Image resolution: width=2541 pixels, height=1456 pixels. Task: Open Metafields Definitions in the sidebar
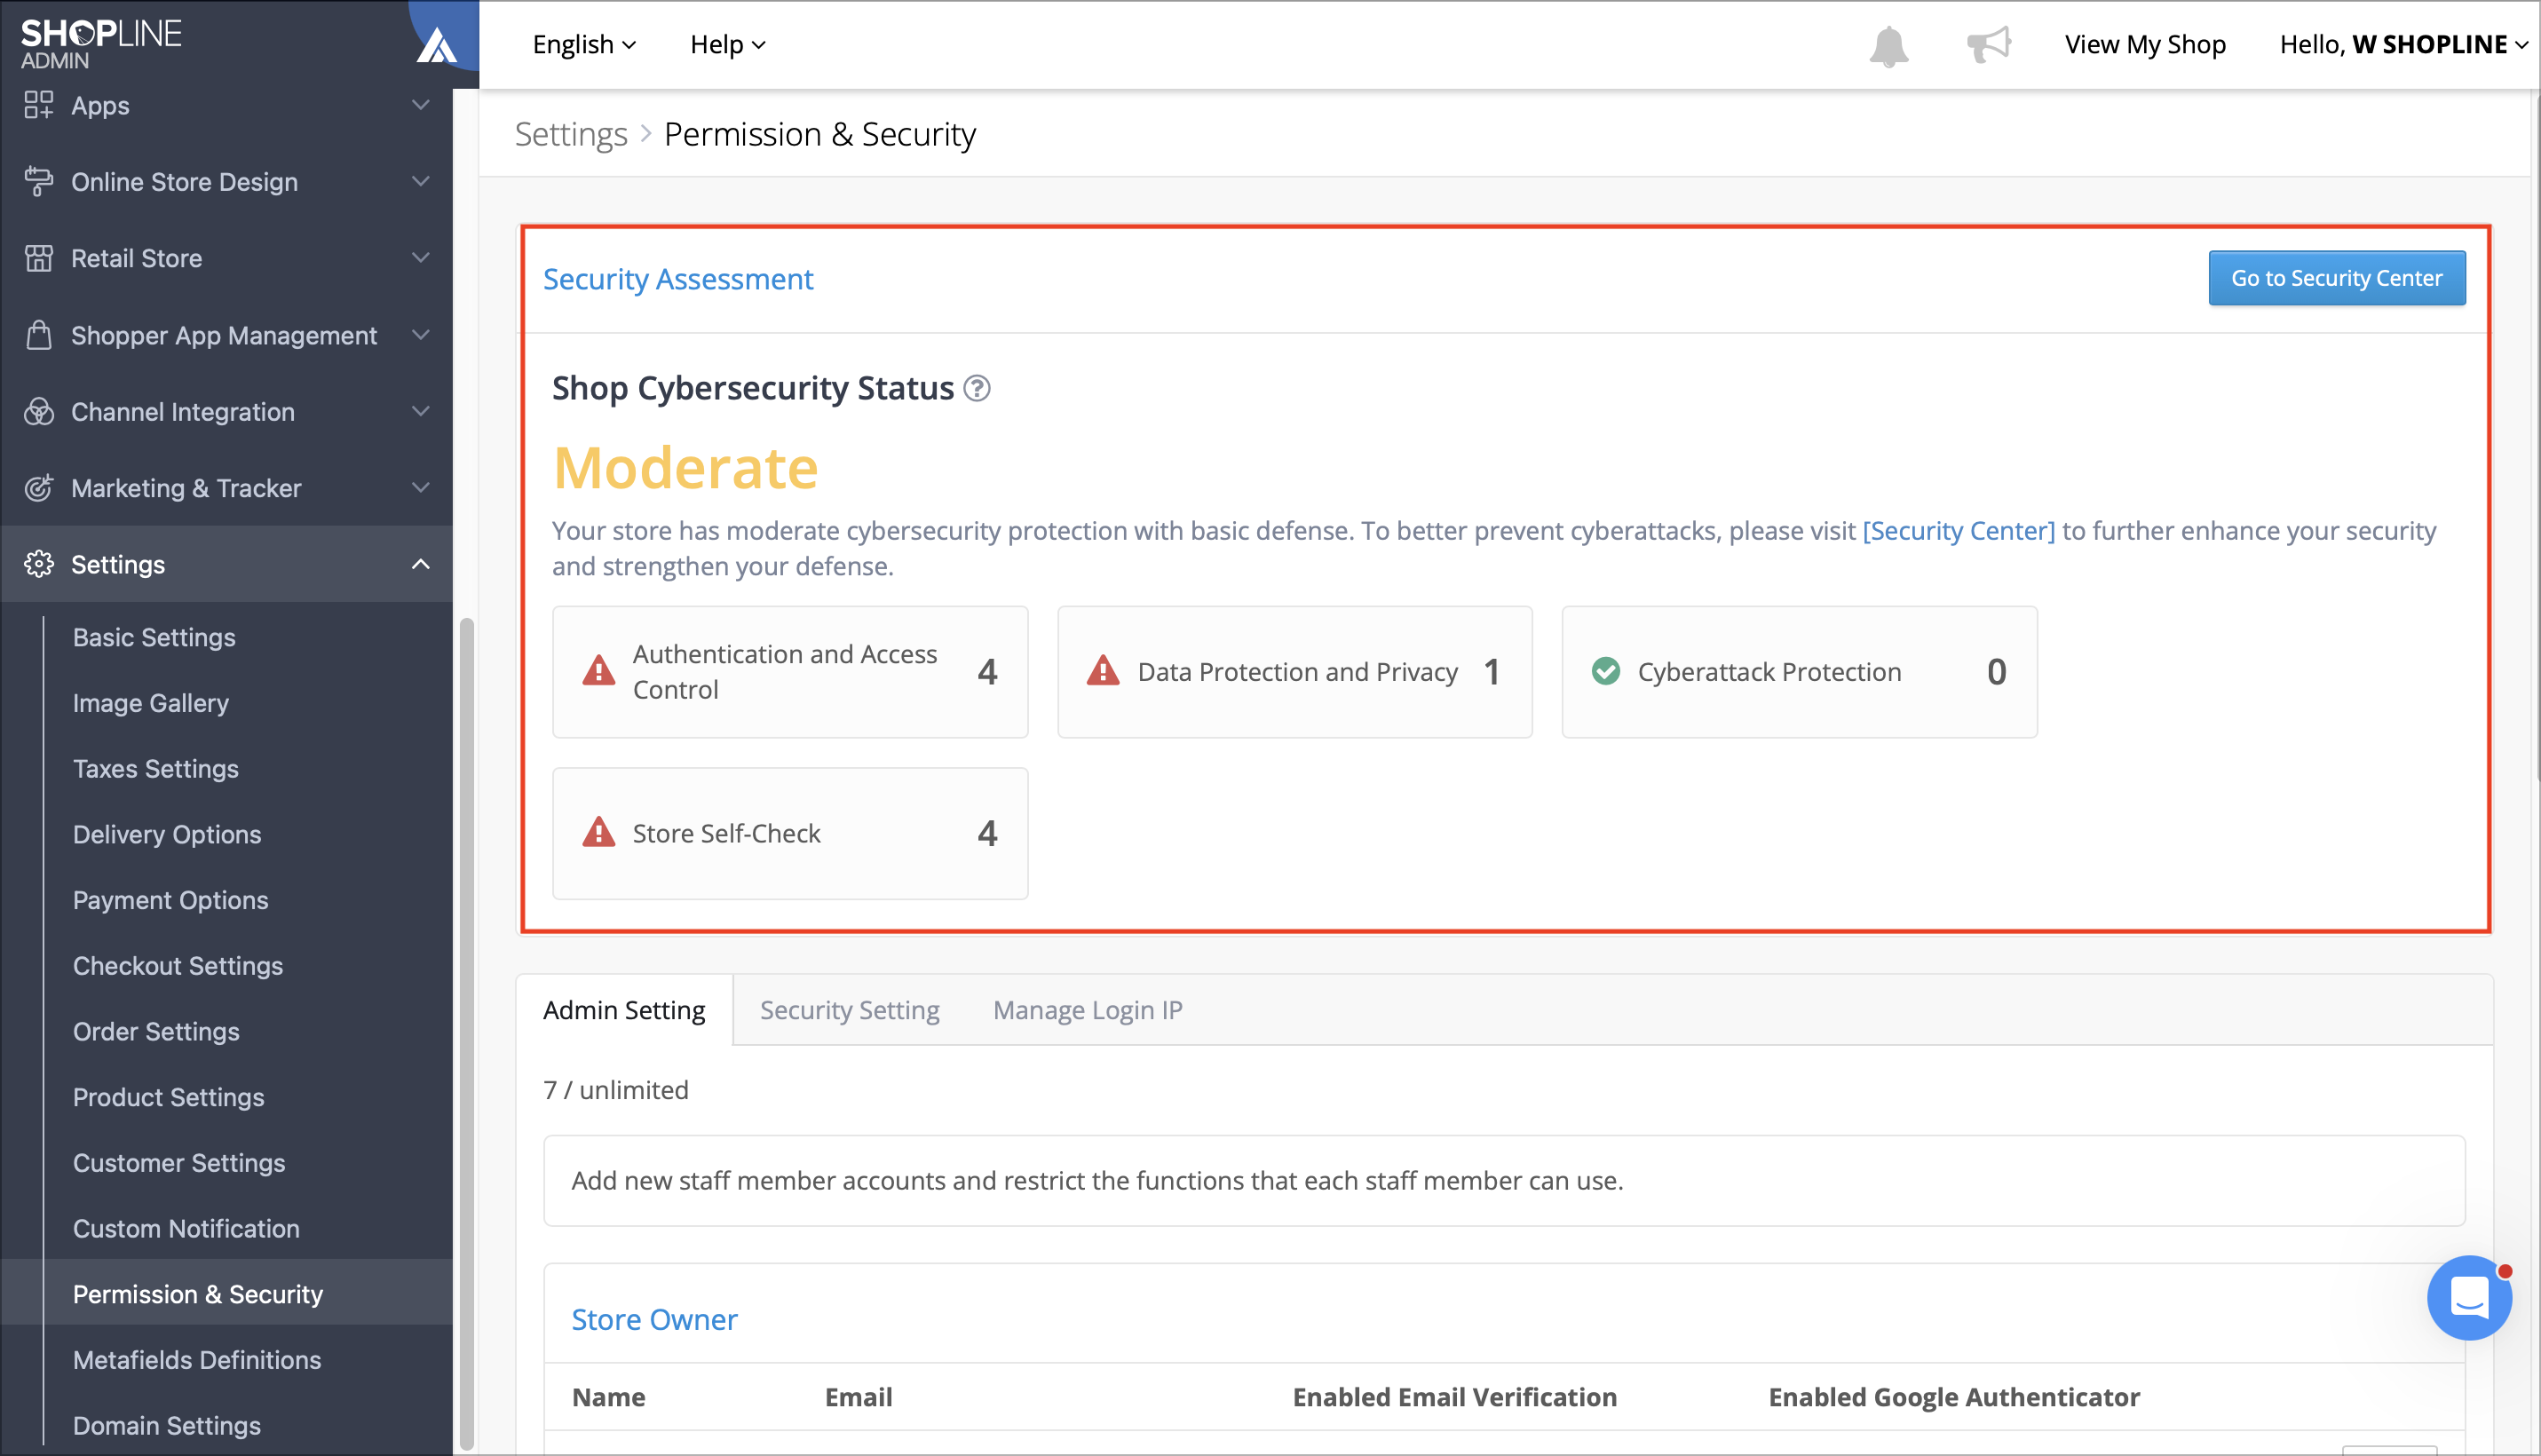[x=197, y=1360]
